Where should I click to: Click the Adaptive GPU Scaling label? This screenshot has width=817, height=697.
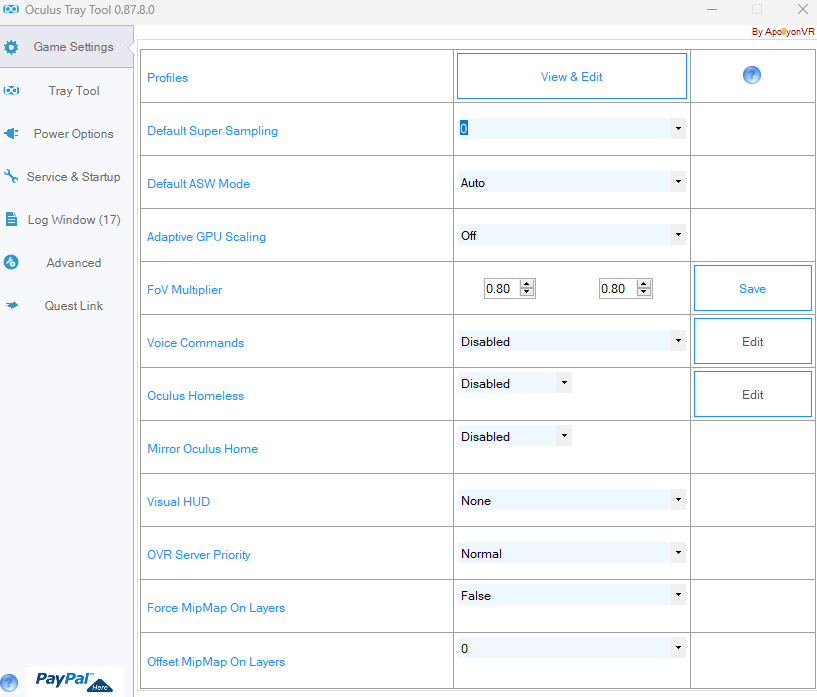tap(206, 237)
